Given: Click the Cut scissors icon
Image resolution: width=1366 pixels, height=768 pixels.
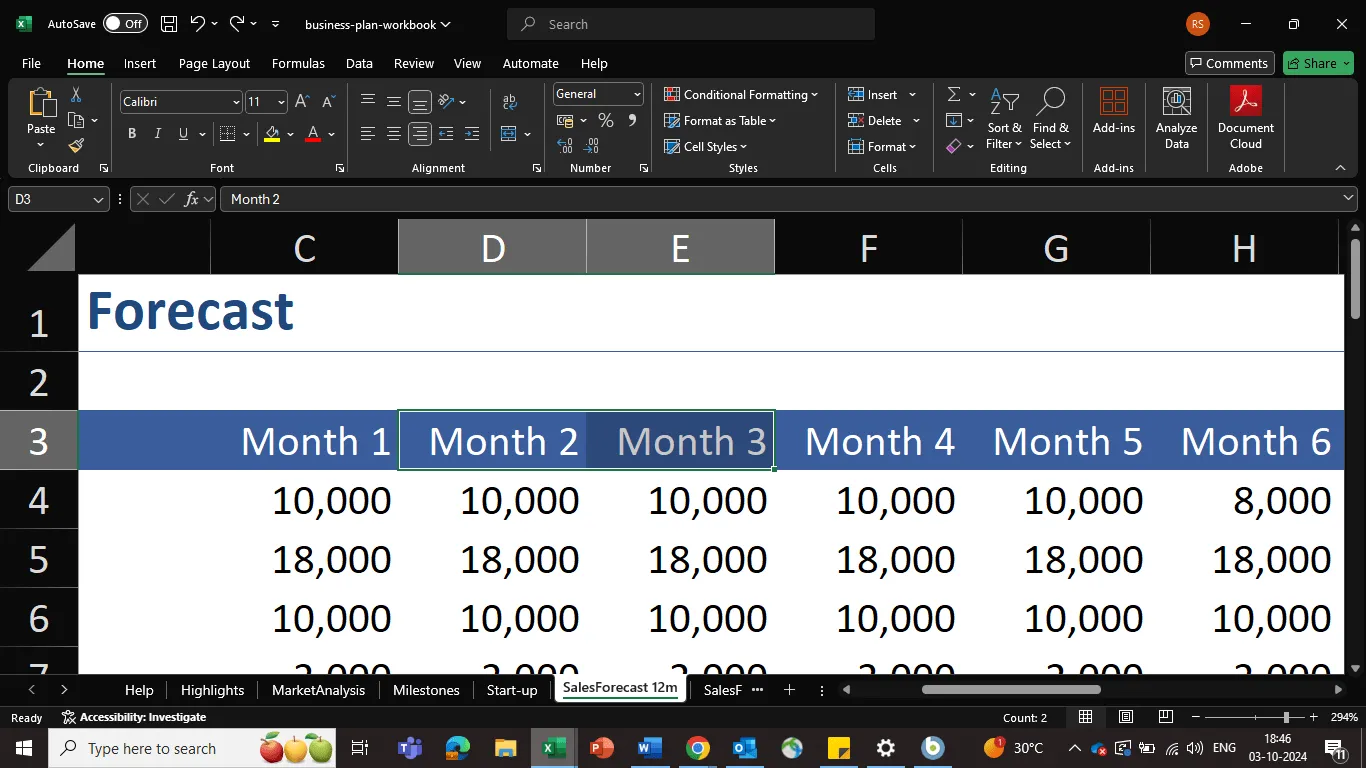Looking at the screenshot, I should point(76,95).
